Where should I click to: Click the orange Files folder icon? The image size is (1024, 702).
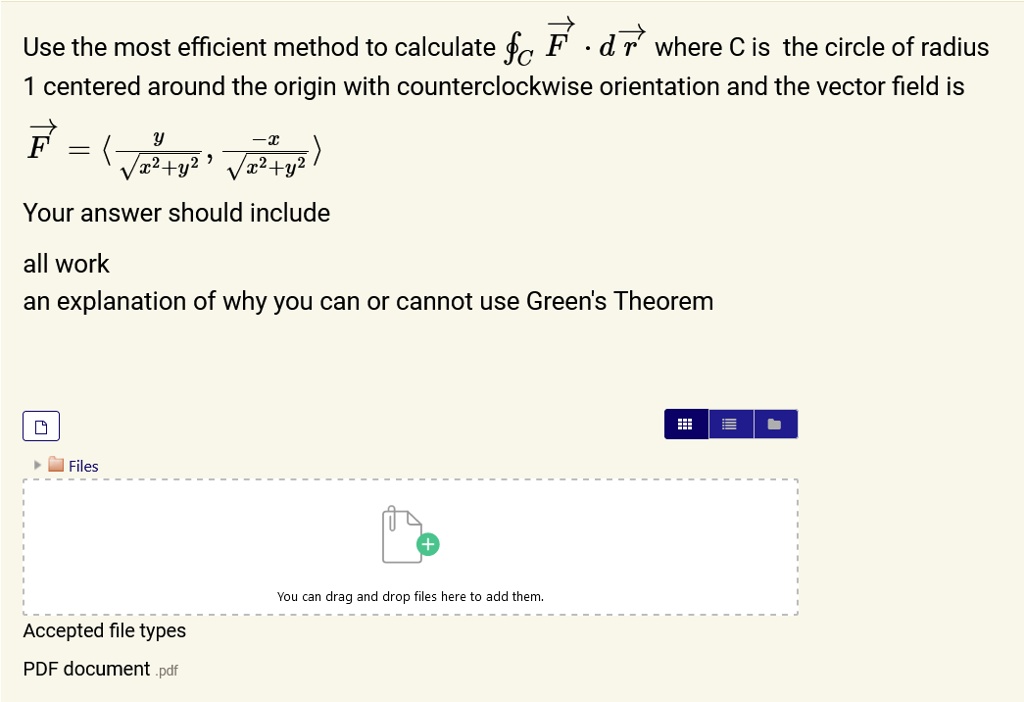click(56, 465)
